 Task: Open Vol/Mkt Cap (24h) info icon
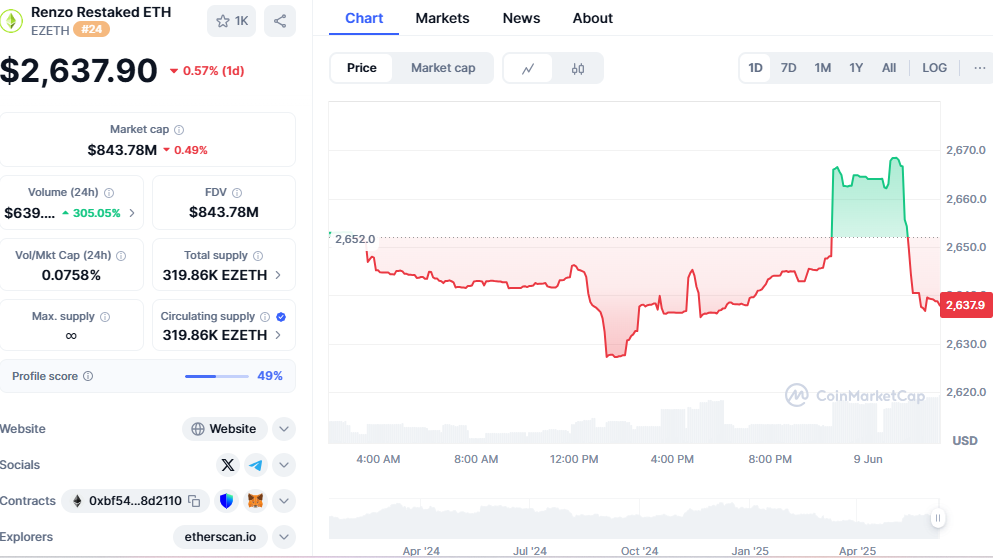click(121, 256)
